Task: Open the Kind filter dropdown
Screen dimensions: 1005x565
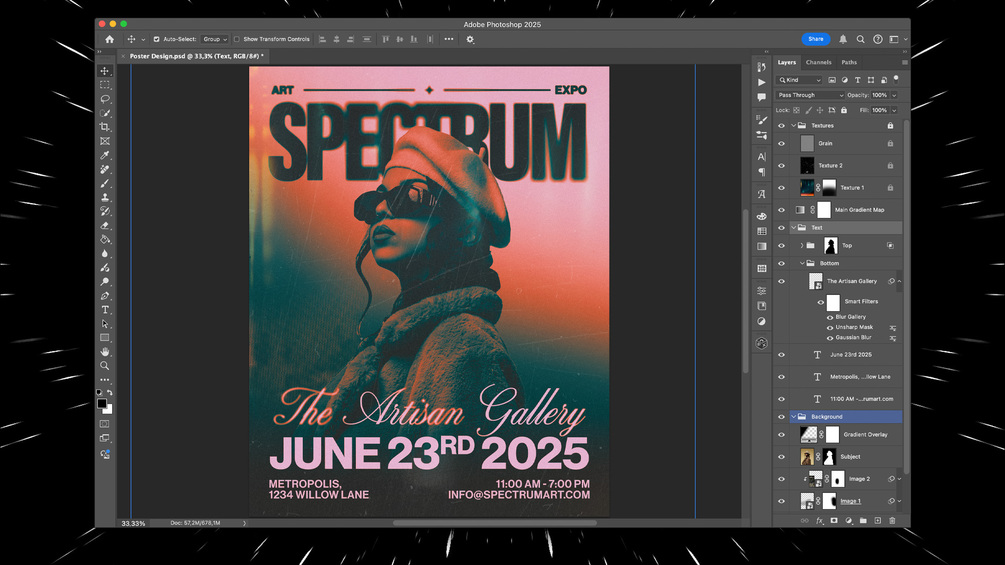Action: pos(799,80)
